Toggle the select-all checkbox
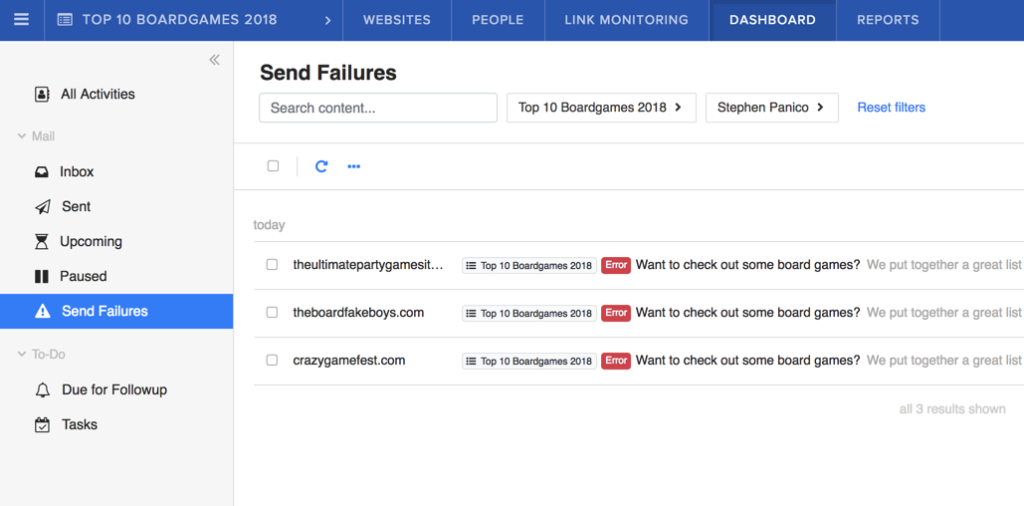Image resolution: width=1024 pixels, height=506 pixels. click(273, 166)
